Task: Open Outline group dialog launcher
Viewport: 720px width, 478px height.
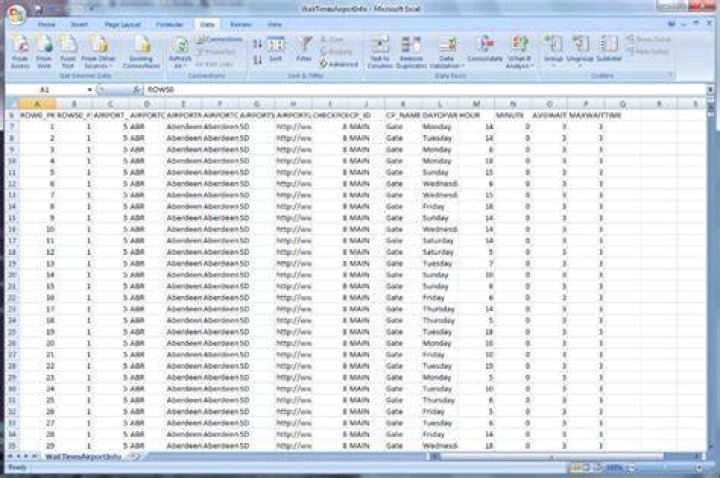Action: click(x=670, y=76)
